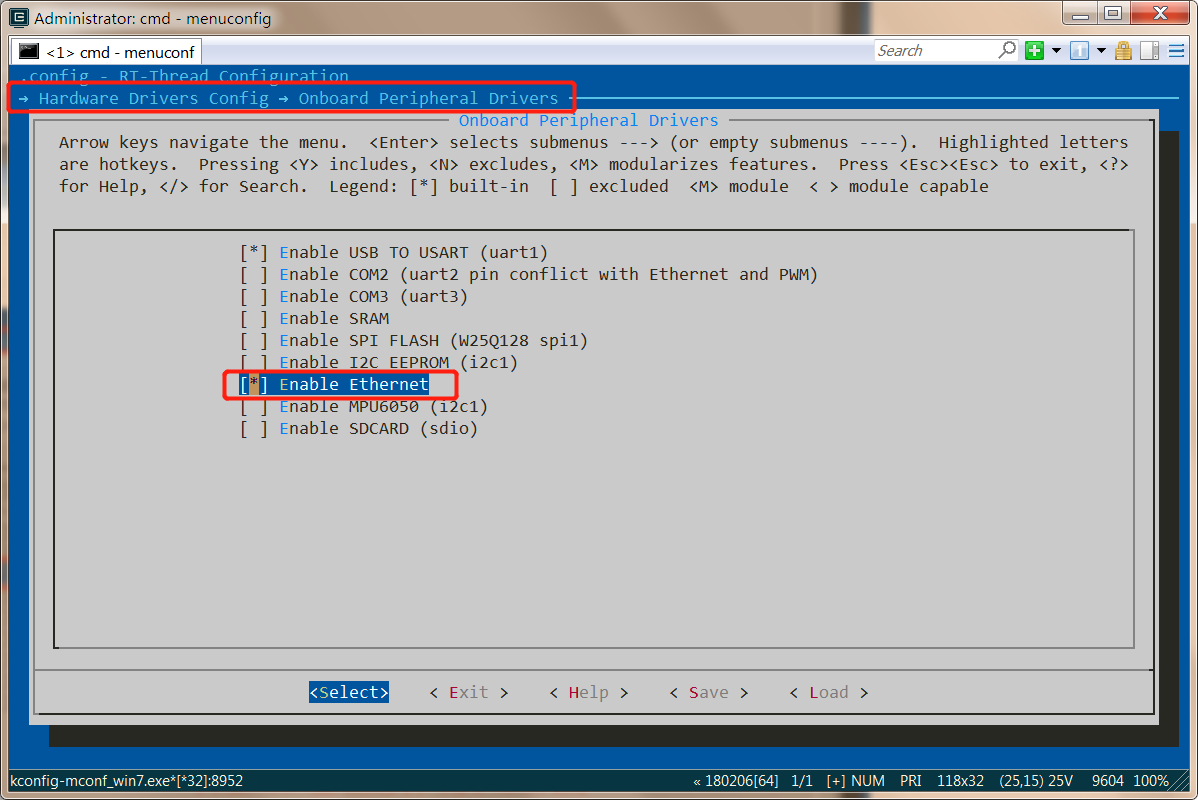1198x800 pixels.
Task: Click 'Hardware Drivers Config' in the breadcrumb
Action: point(154,99)
